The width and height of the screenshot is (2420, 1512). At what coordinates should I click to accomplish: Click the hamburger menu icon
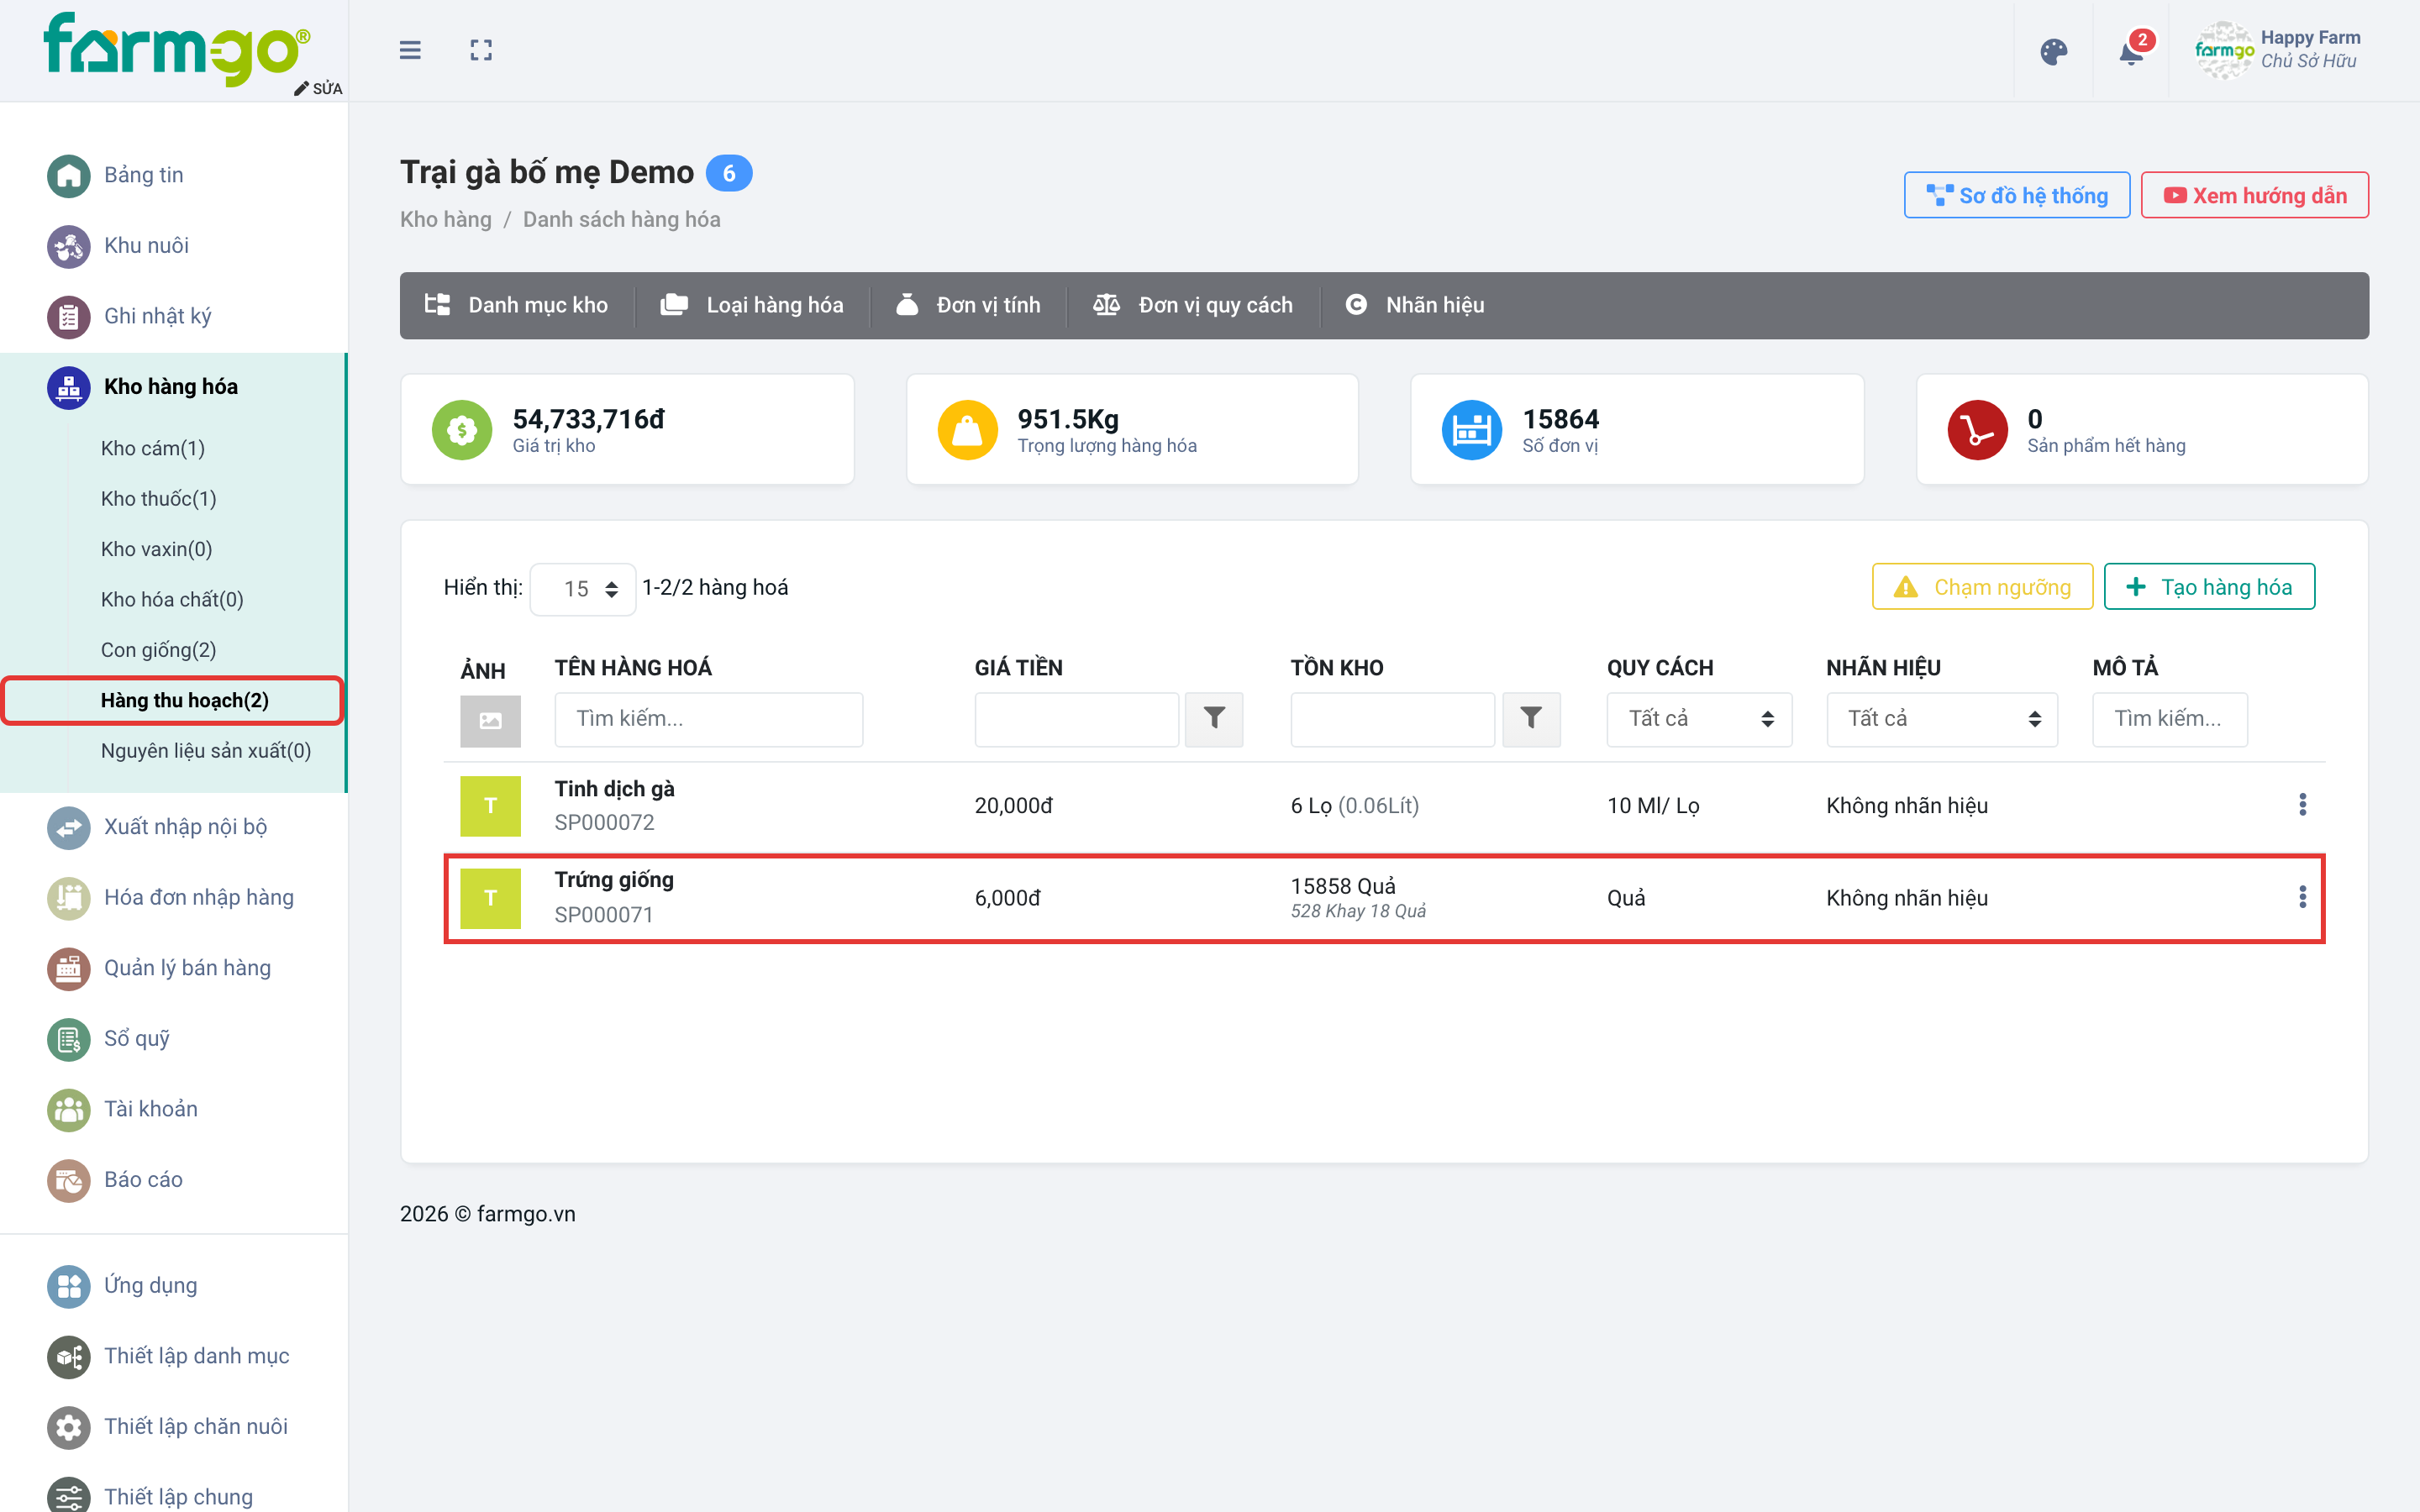(410, 50)
